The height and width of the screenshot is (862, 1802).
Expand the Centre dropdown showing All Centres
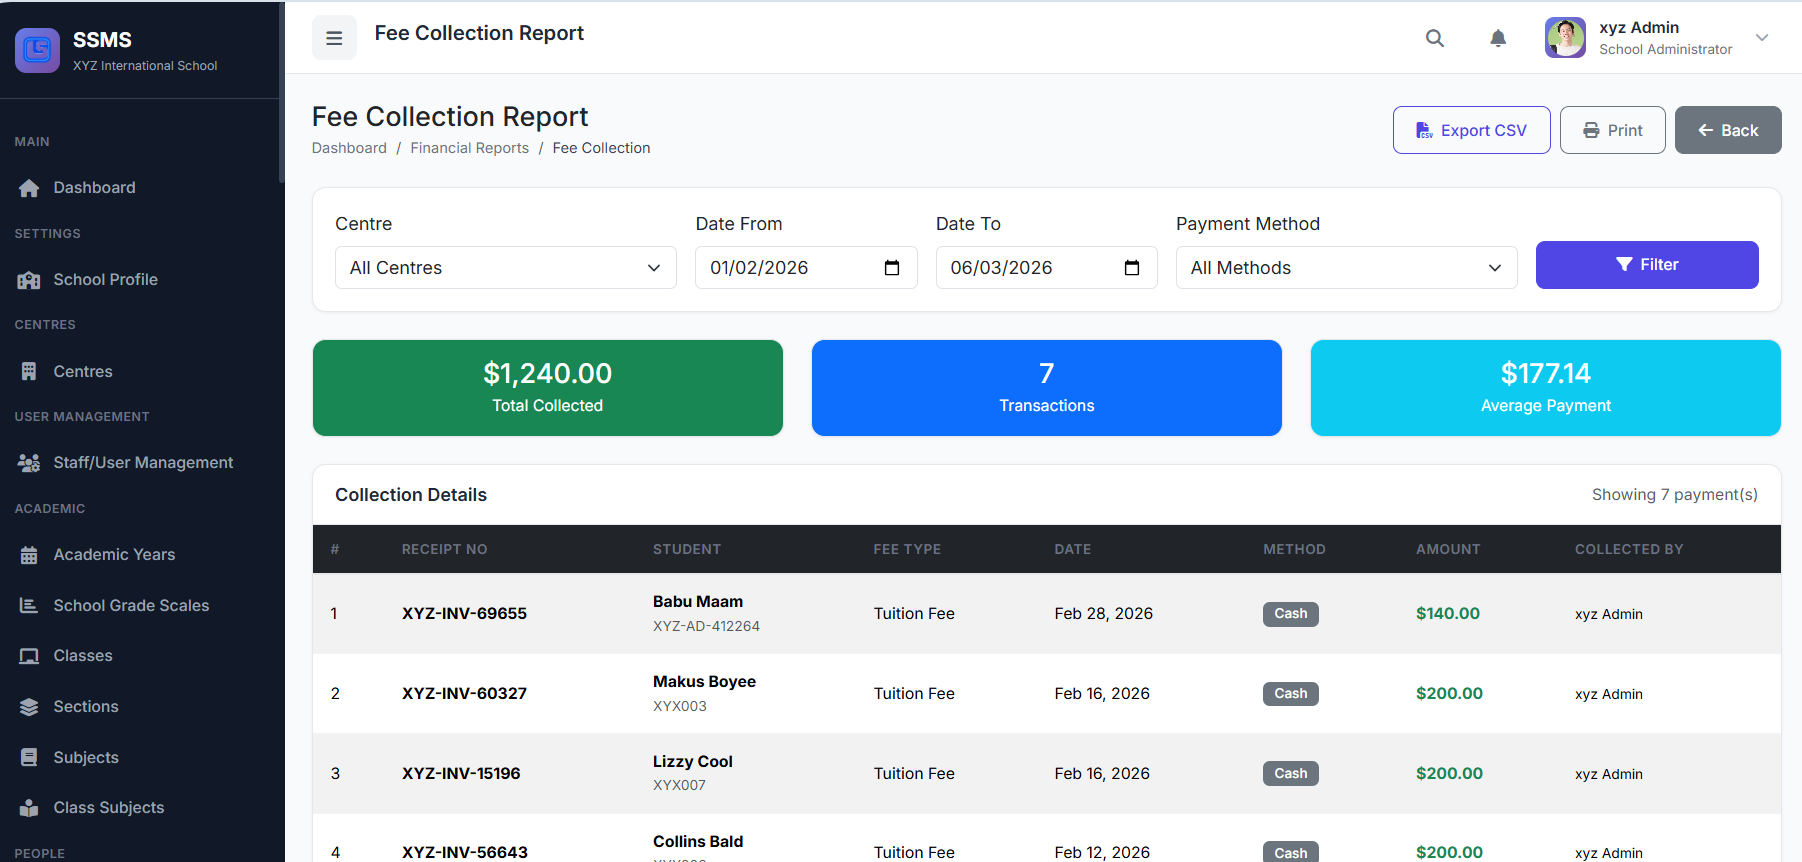click(505, 268)
